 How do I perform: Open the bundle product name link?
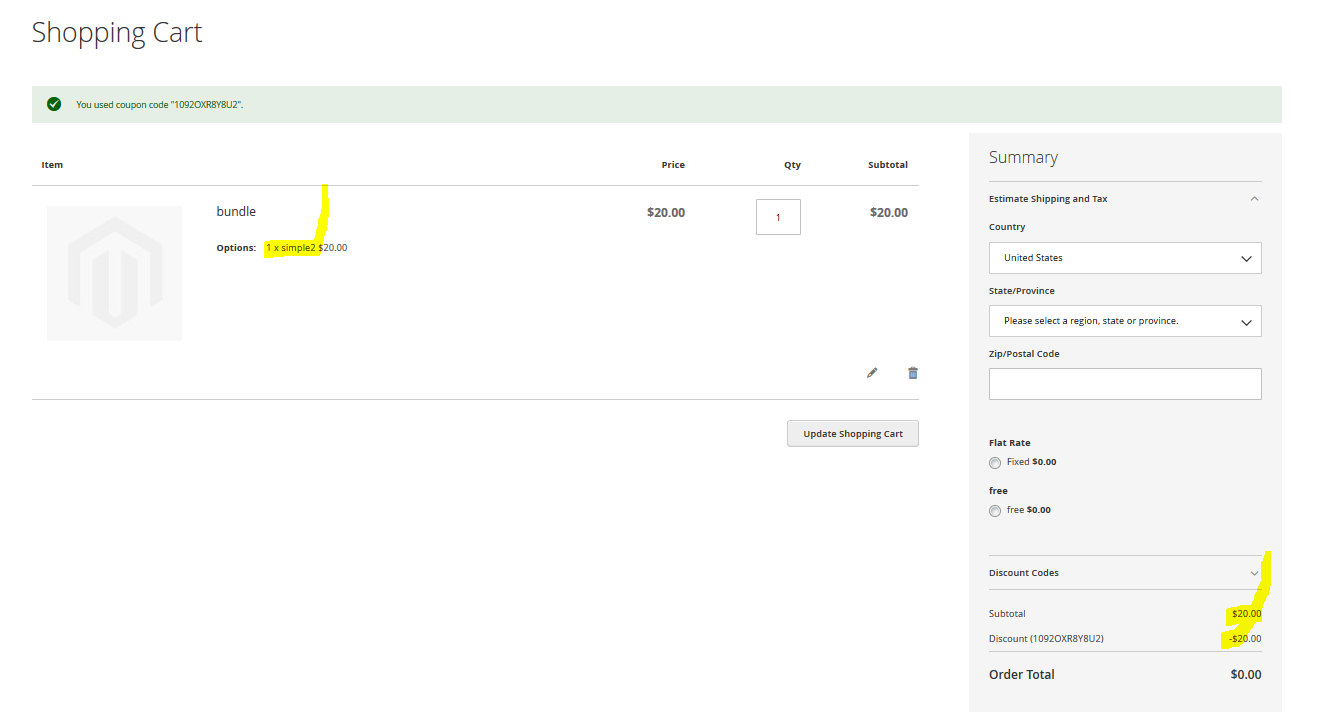tap(236, 212)
